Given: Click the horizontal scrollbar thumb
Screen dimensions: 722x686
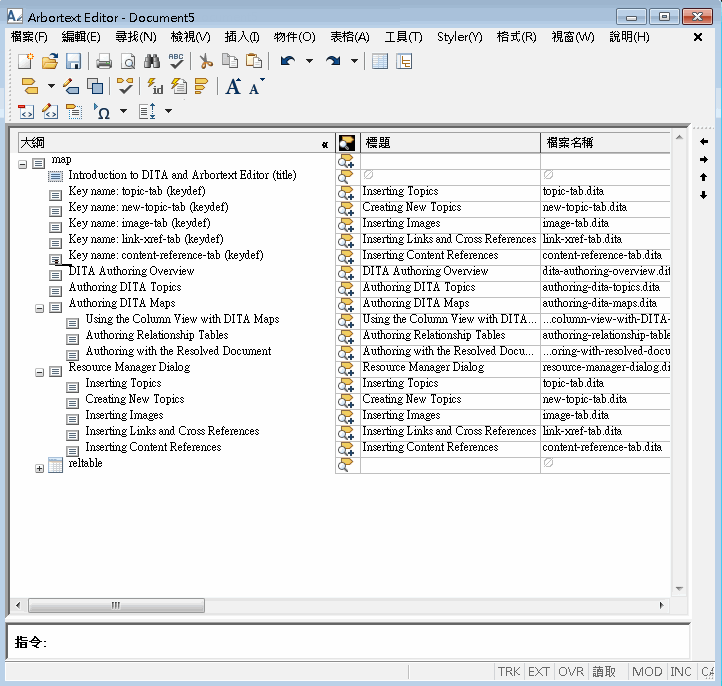Looking at the screenshot, I should pos(116,605).
